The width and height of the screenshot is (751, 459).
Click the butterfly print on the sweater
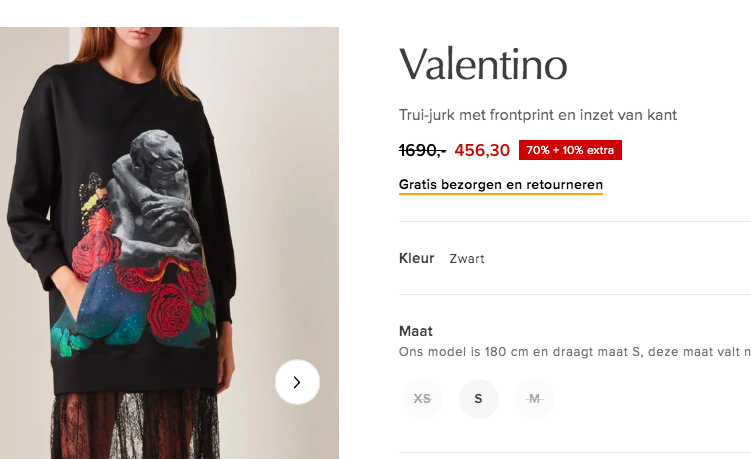pyautogui.click(x=96, y=204)
